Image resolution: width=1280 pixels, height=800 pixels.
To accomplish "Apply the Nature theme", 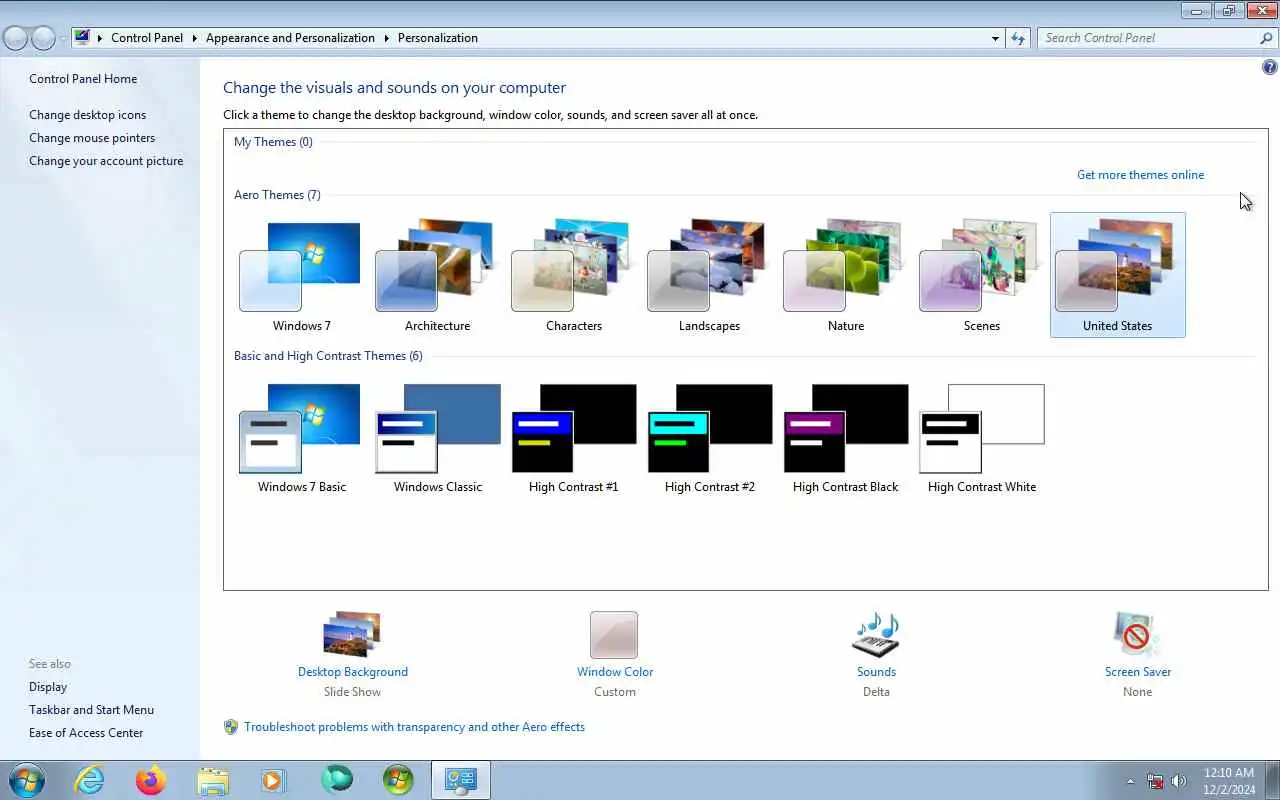I will pyautogui.click(x=845, y=275).
